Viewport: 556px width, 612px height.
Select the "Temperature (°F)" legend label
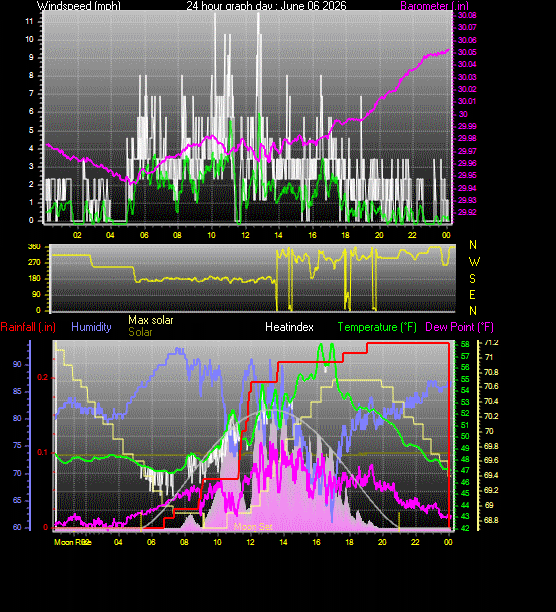coord(377,327)
